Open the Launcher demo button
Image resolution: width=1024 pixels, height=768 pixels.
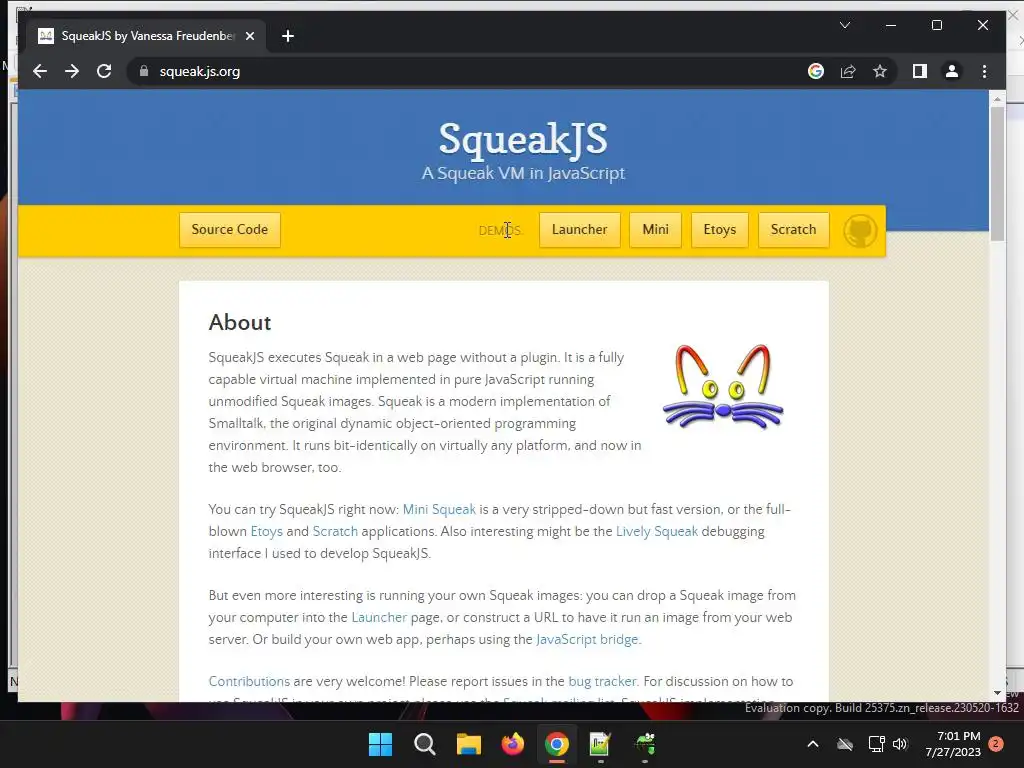point(579,230)
